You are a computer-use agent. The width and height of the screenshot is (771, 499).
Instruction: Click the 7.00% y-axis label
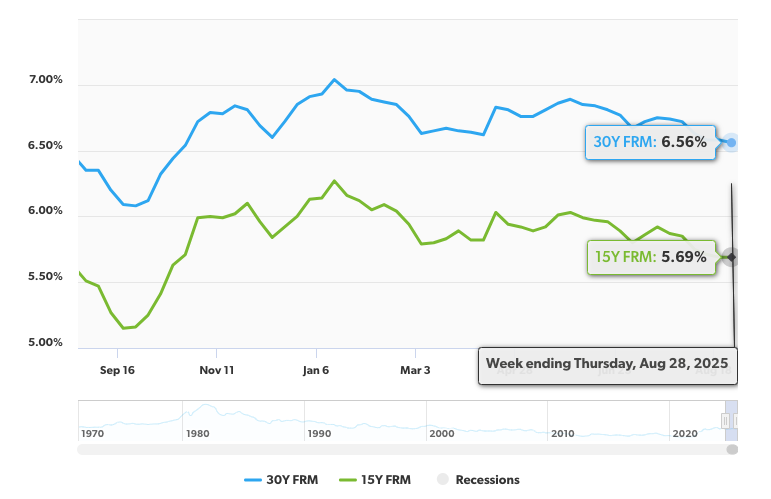[46, 80]
